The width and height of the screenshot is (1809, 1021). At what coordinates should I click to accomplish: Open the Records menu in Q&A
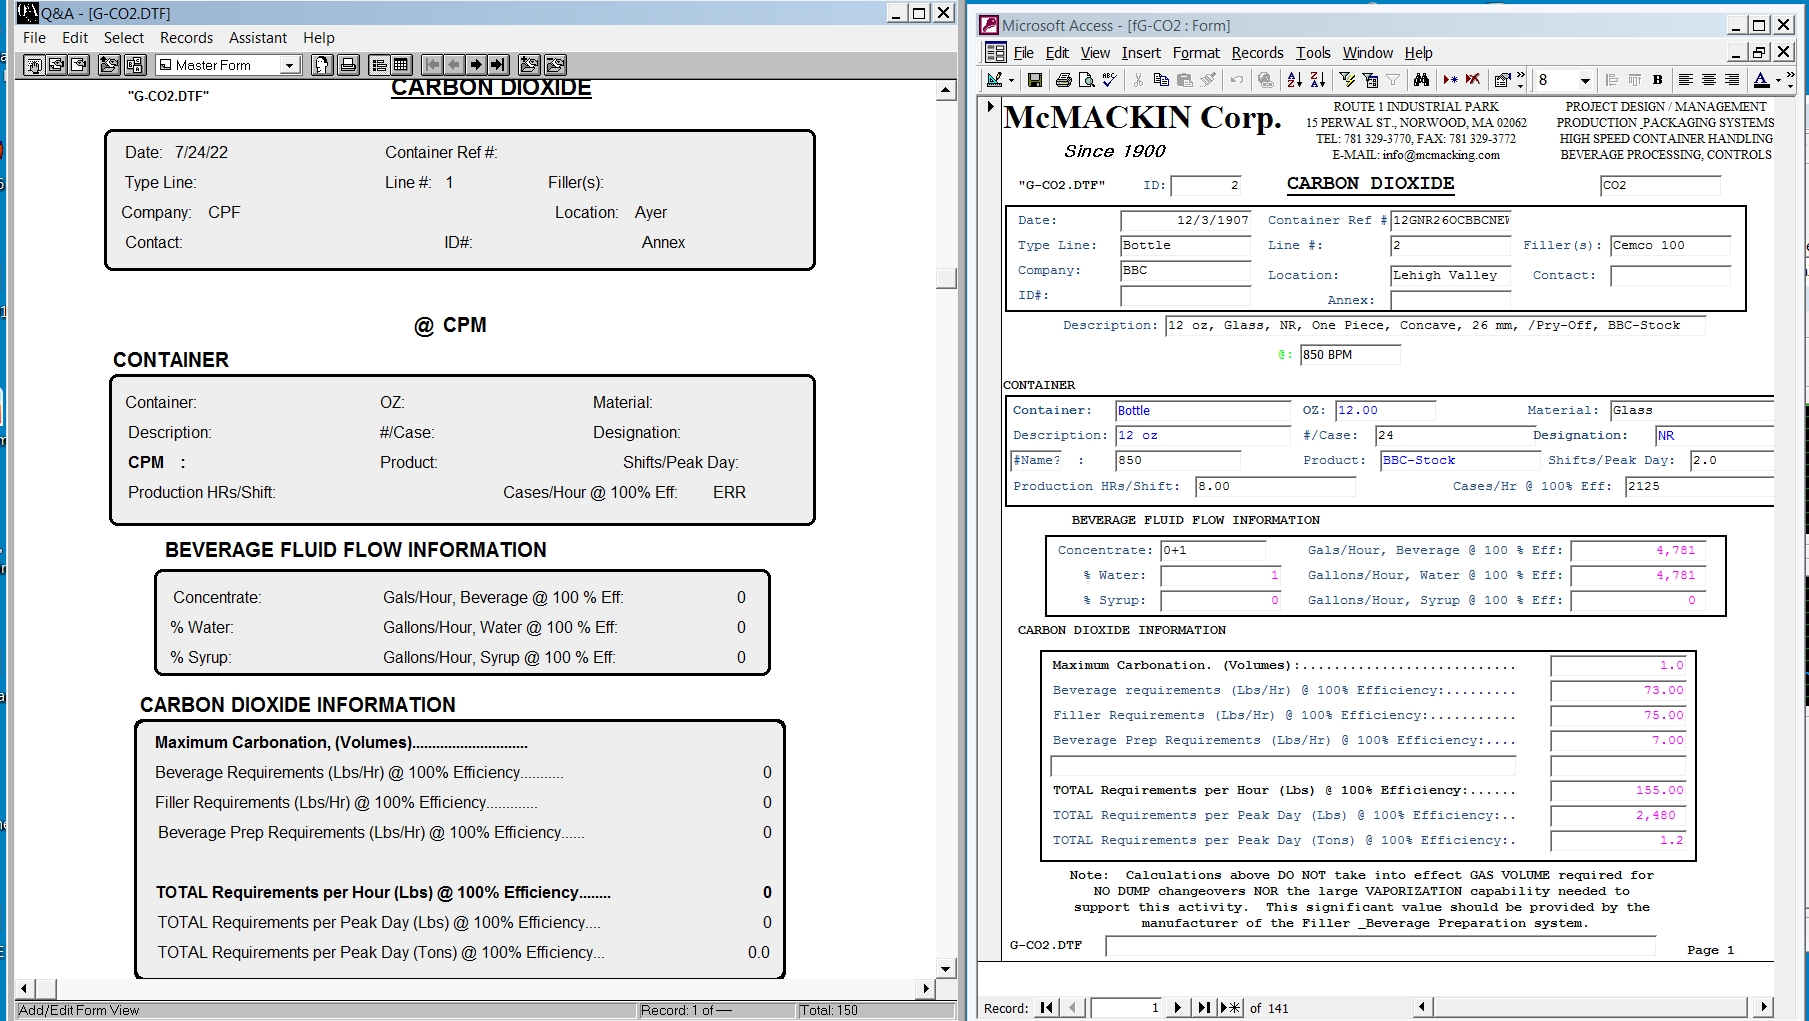point(186,38)
